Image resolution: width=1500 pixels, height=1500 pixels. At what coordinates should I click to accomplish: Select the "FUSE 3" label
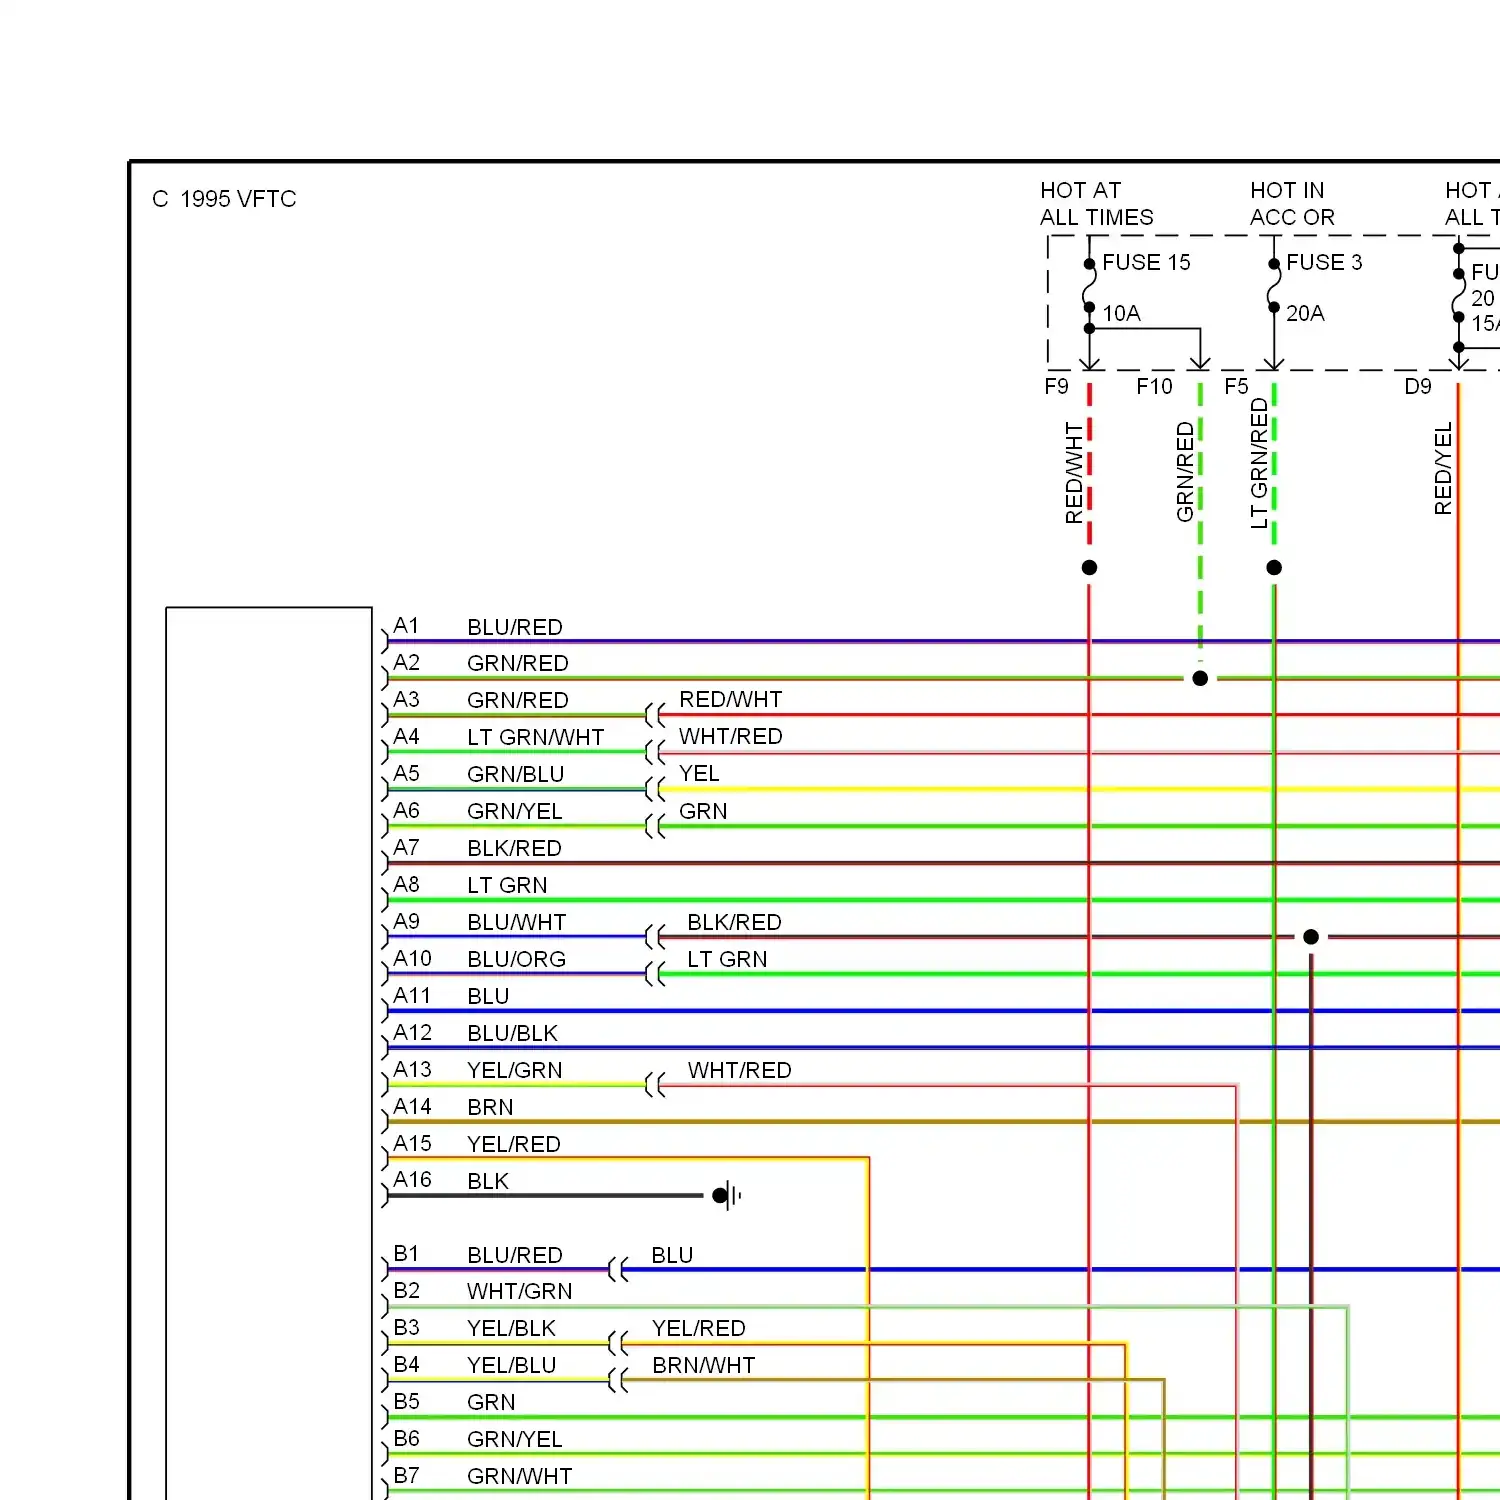[x=1324, y=262]
